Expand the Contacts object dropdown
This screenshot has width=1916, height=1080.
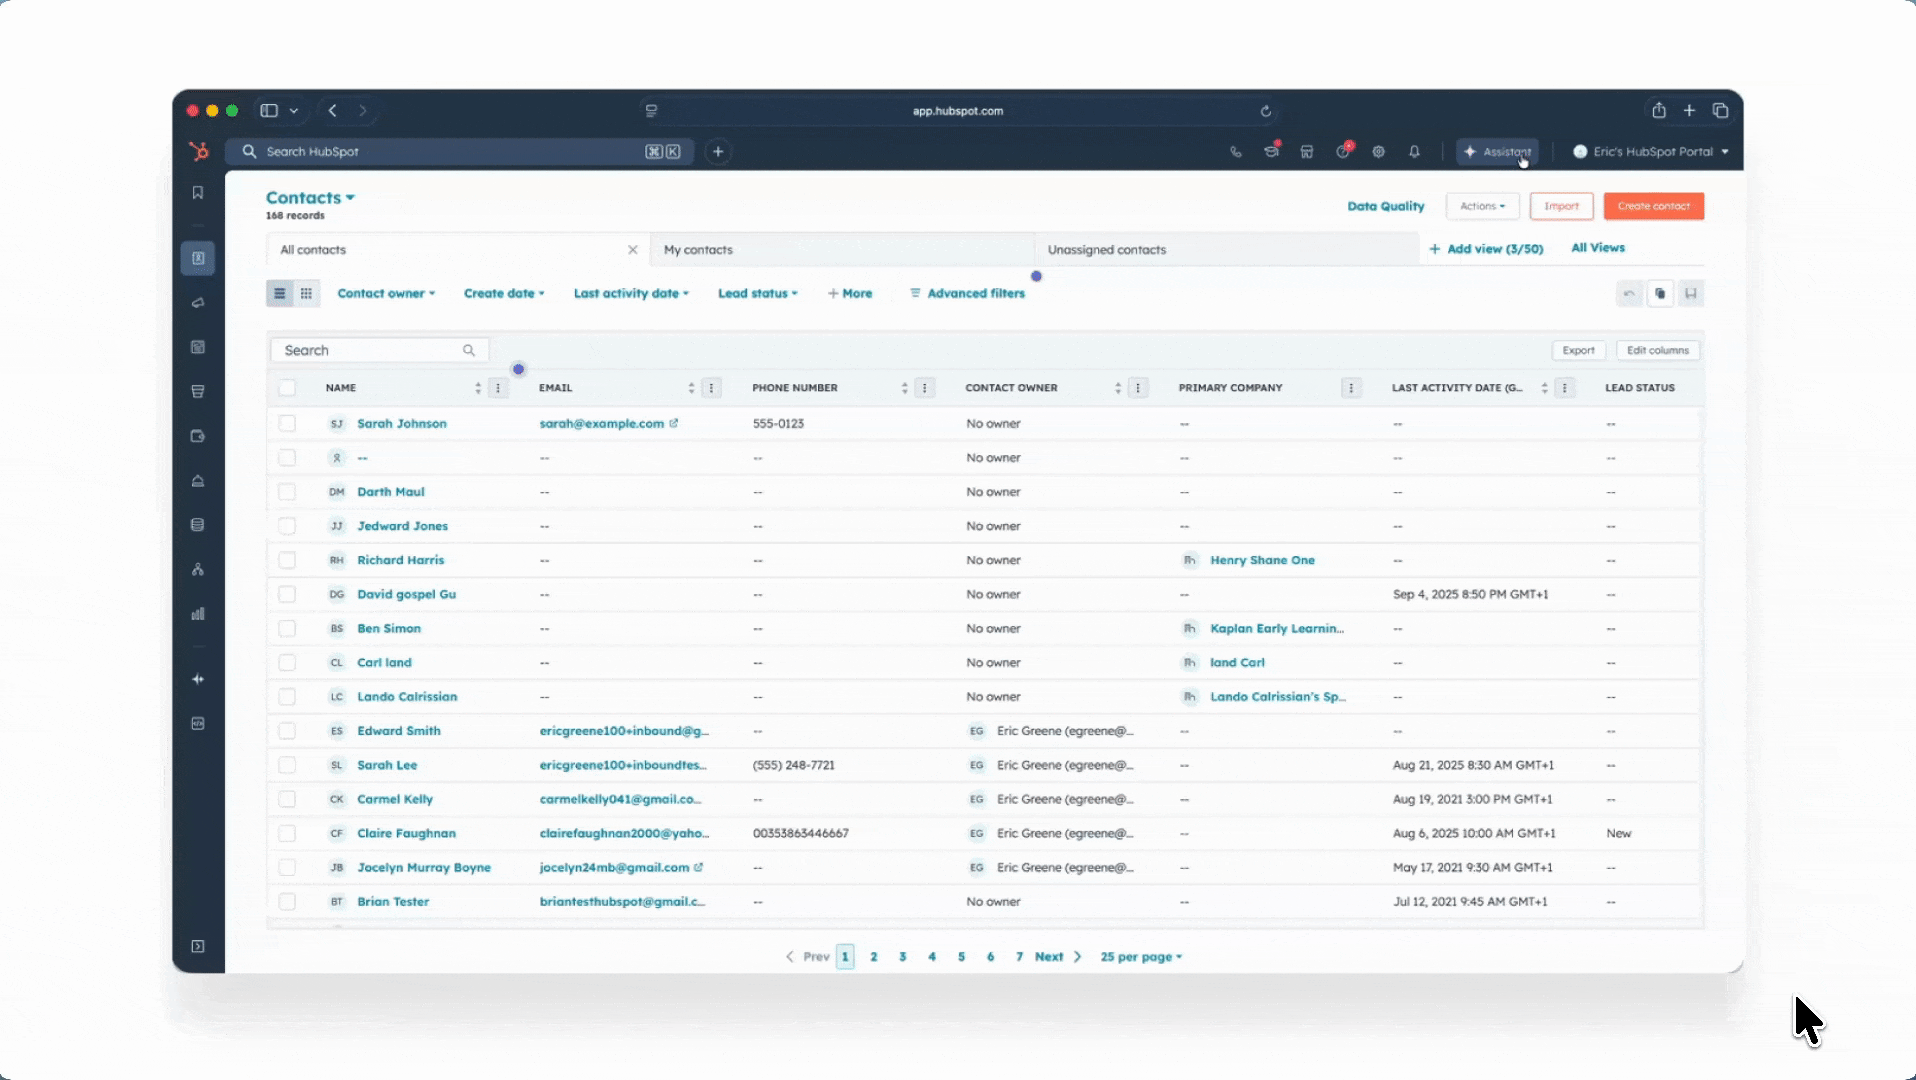pos(310,198)
